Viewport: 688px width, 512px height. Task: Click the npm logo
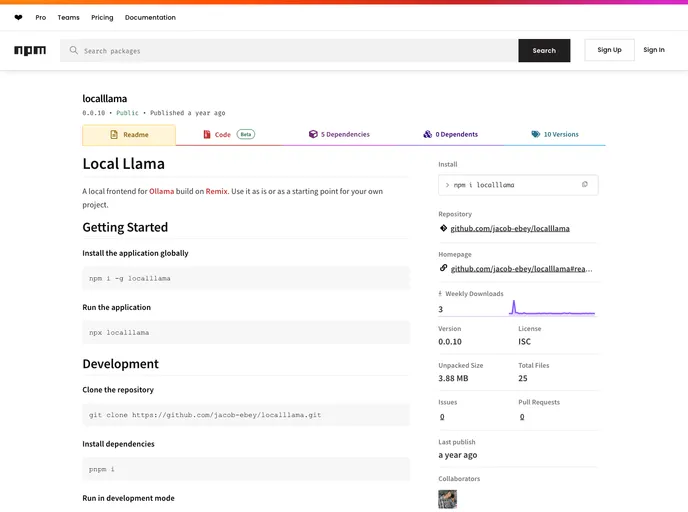click(x=30, y=50)
